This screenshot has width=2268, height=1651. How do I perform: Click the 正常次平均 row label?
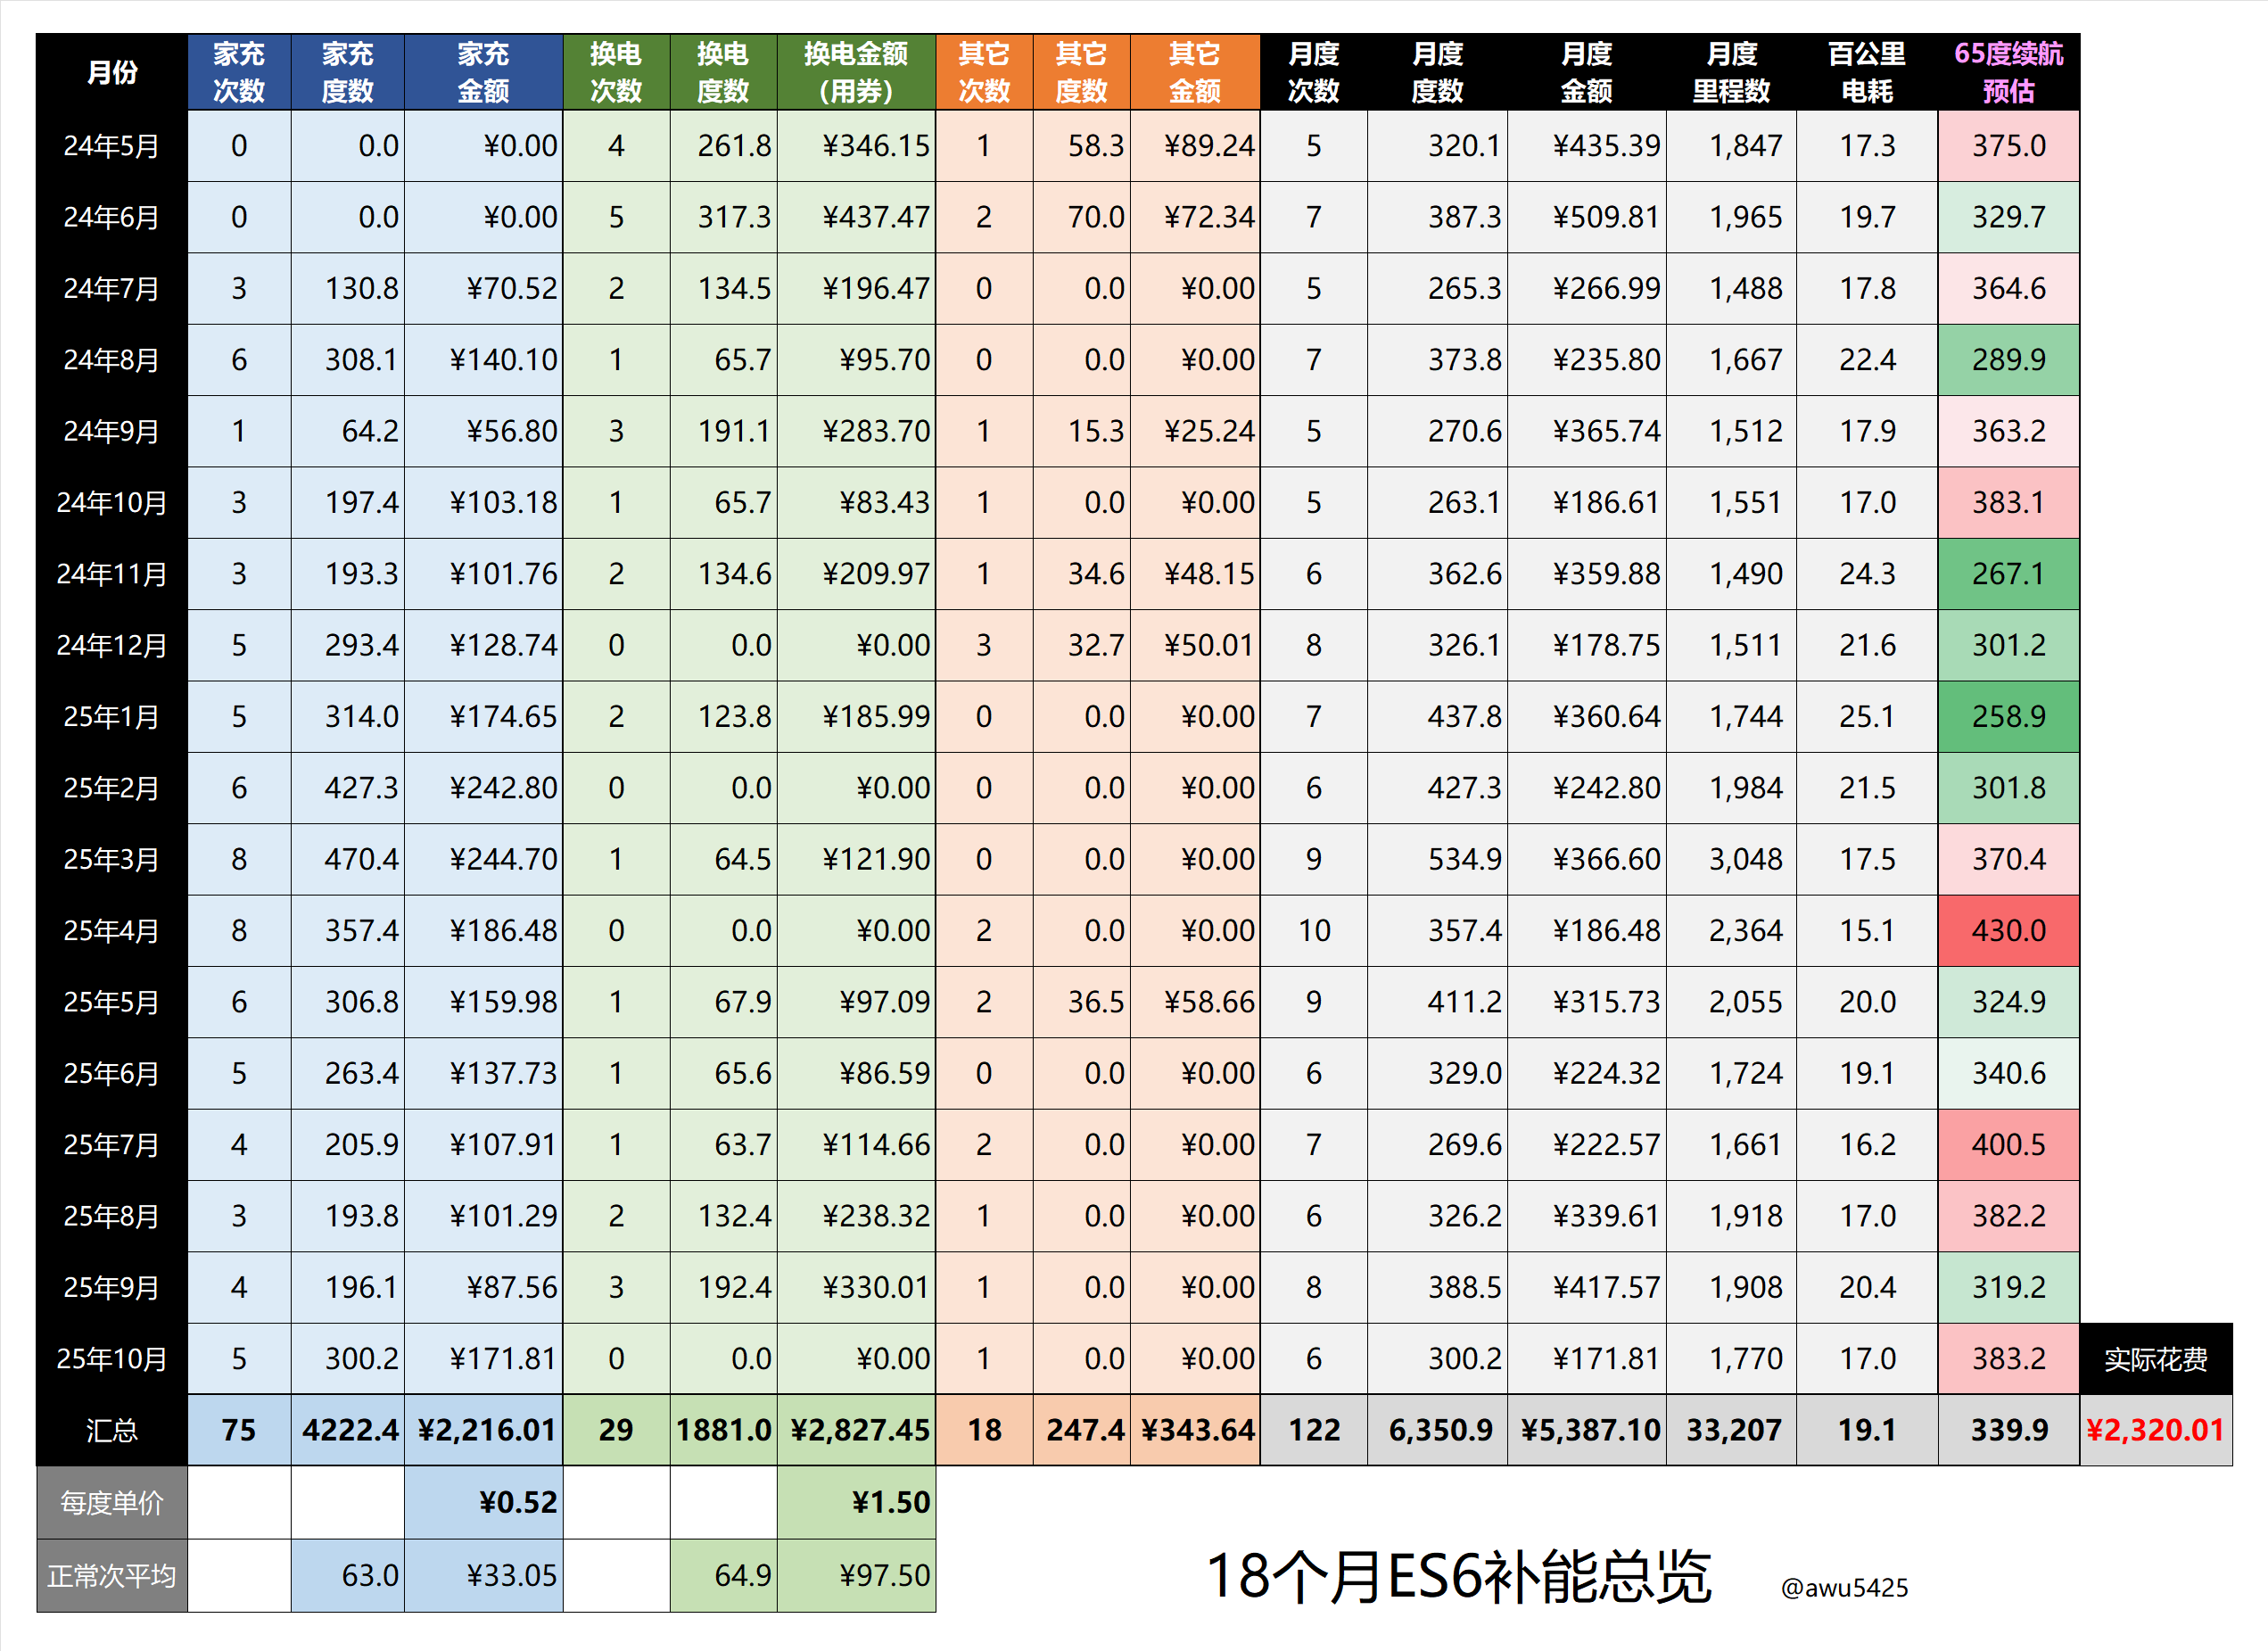tap(111, 1575)
